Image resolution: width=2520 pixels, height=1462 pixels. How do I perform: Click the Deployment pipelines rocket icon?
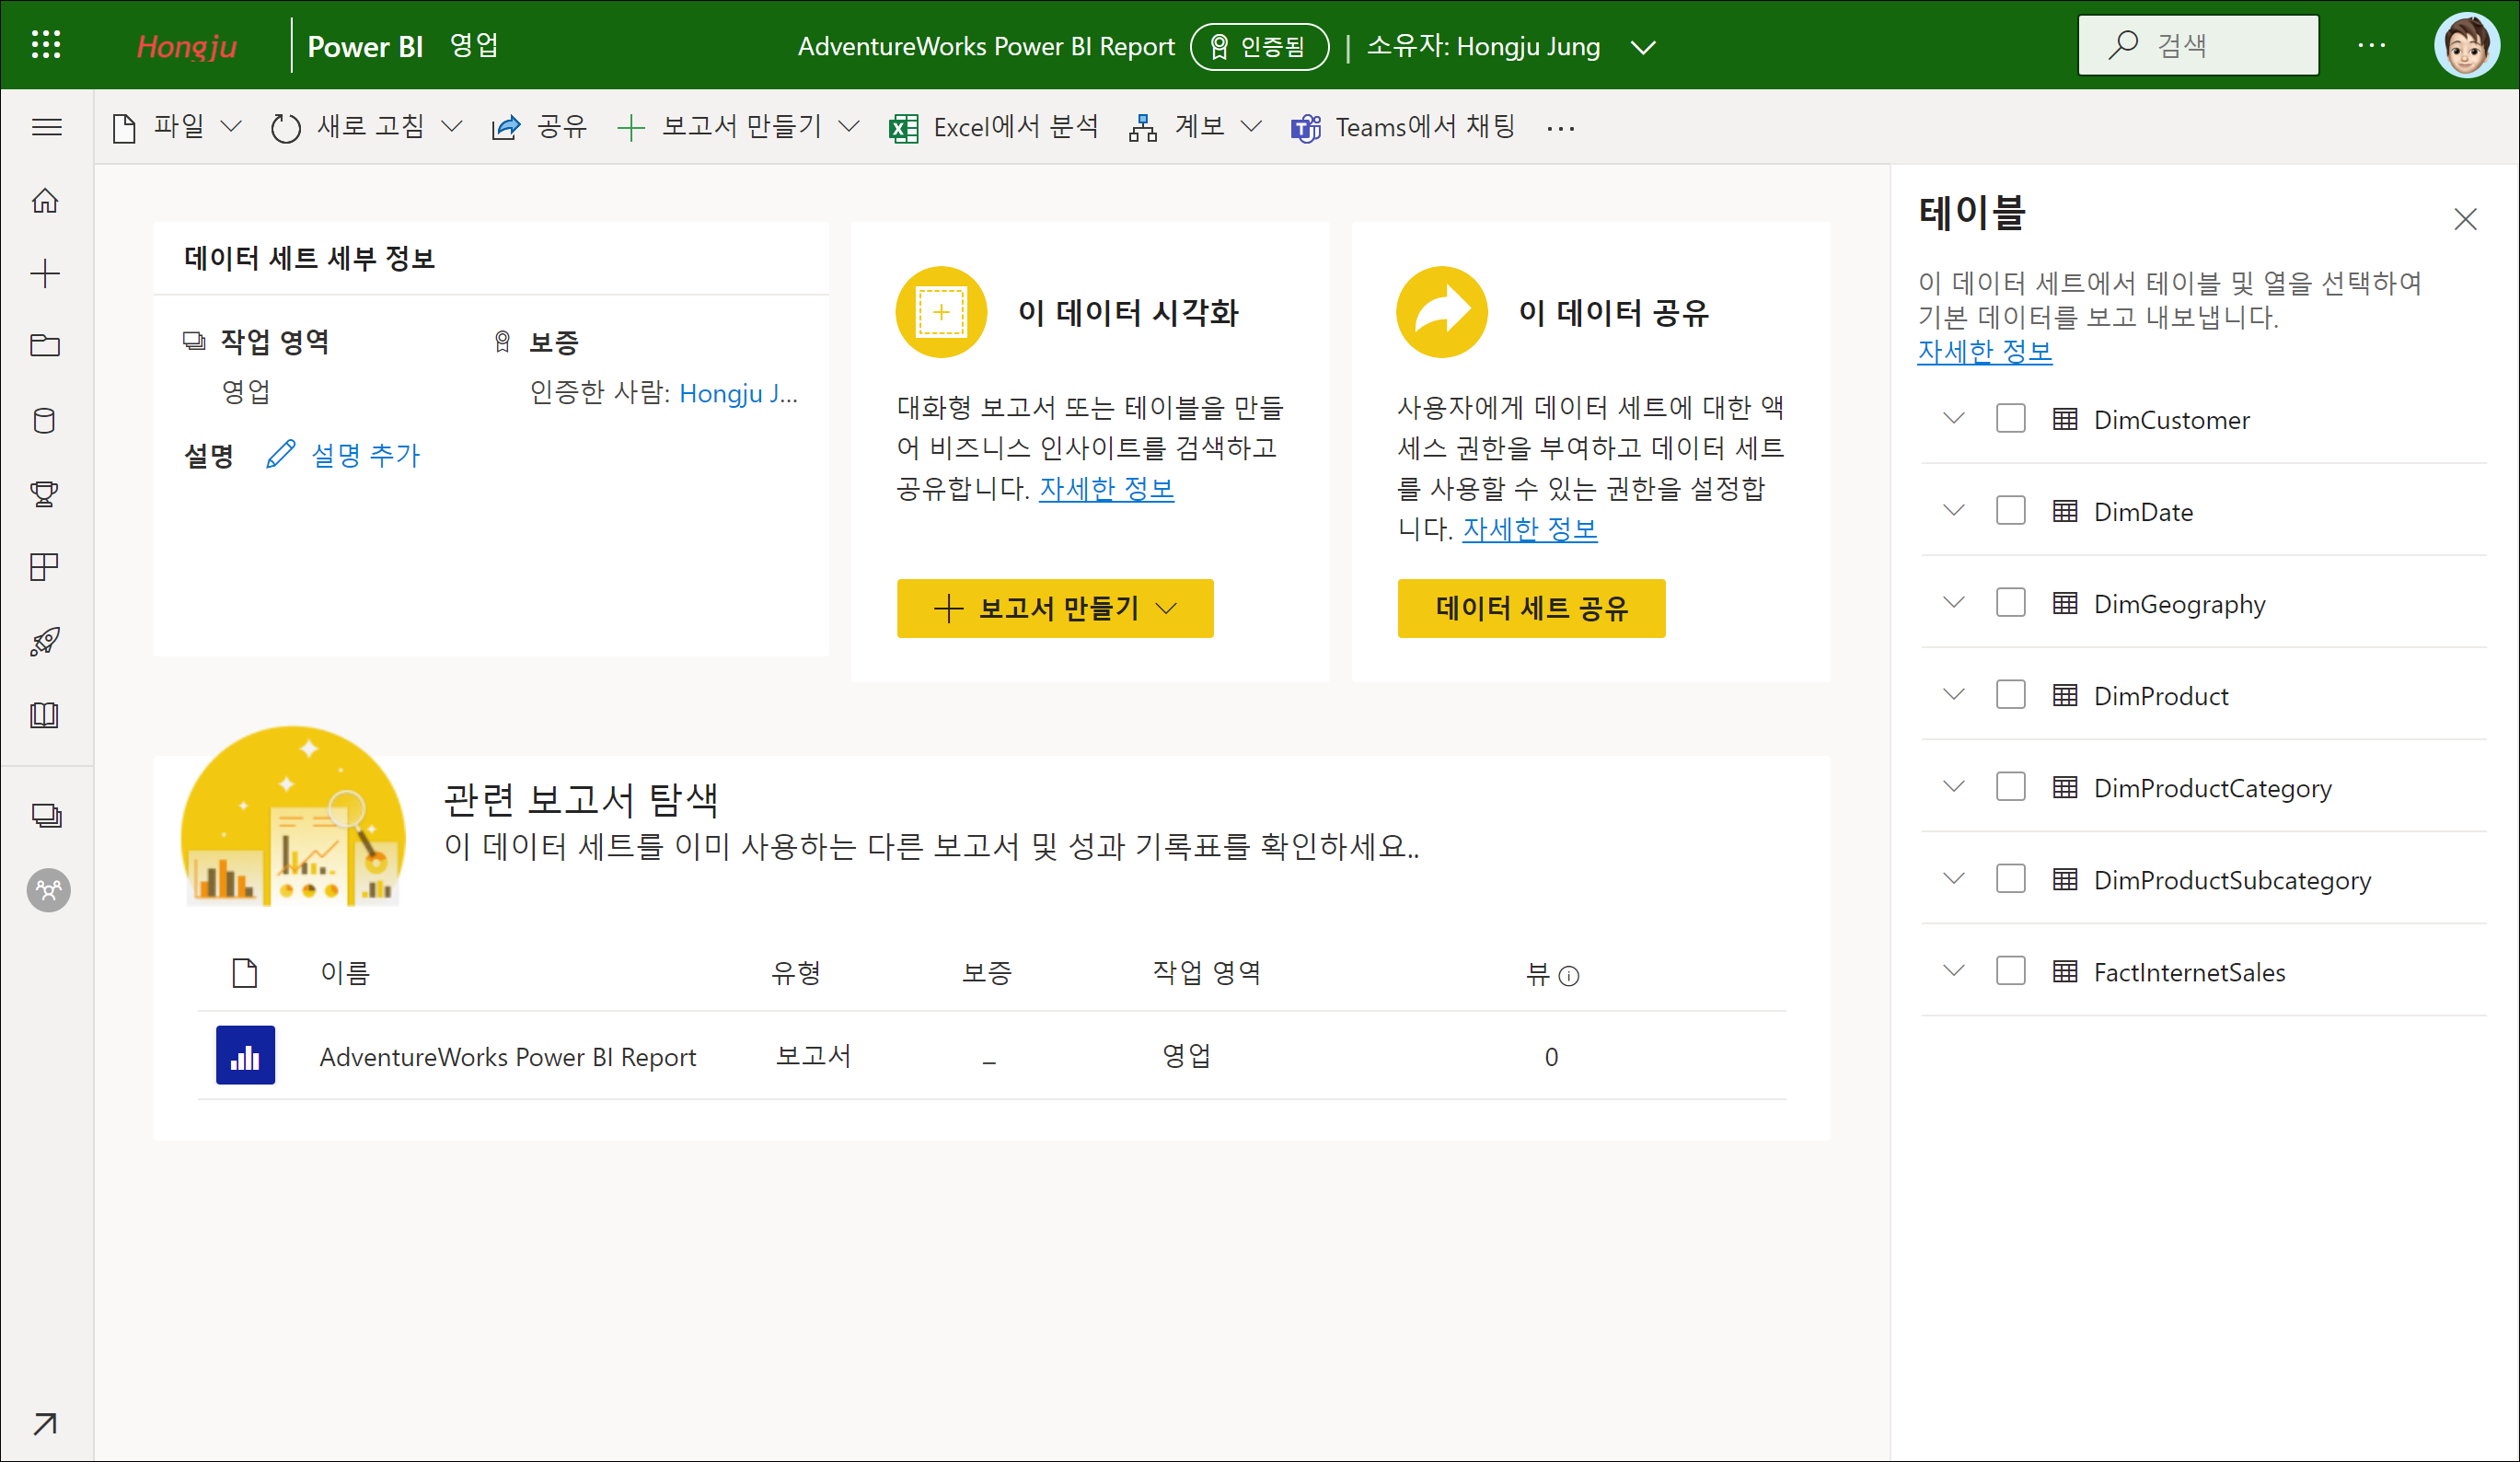click(45, 641)
